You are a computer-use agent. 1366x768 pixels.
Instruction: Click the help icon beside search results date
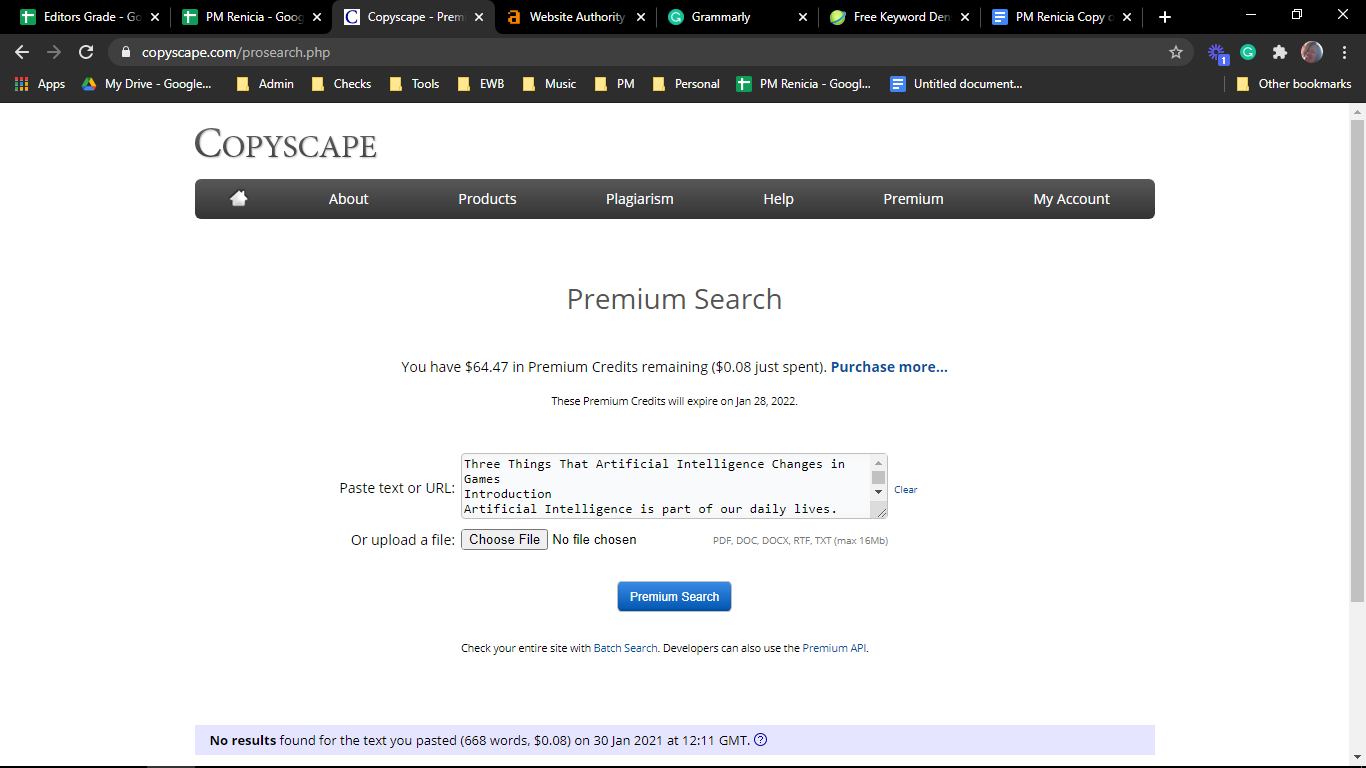[x=760, y=741]
